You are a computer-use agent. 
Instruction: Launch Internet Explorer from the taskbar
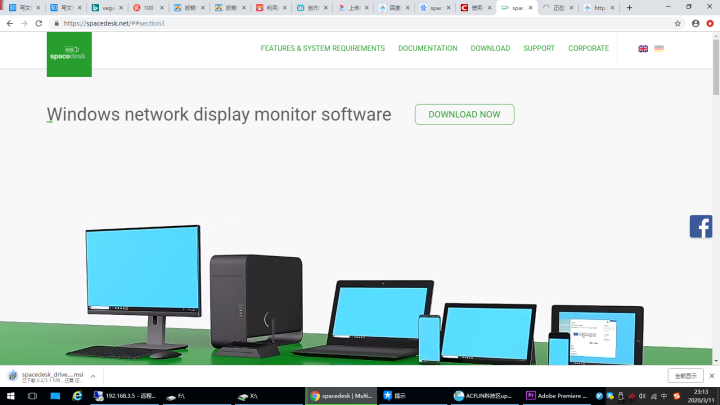[x=77, y=396]
